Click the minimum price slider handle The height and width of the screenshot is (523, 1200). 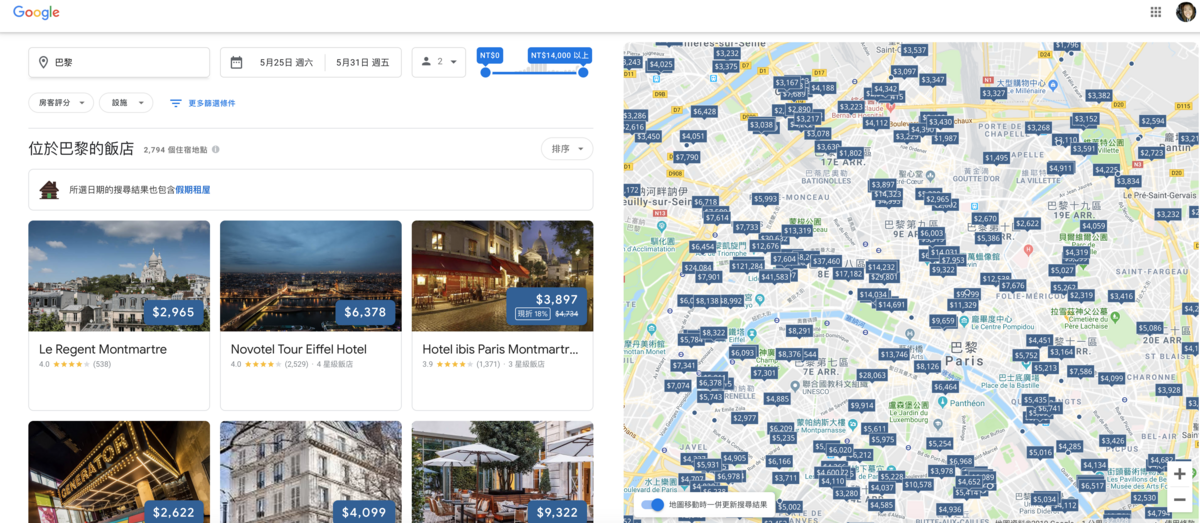click(485, 72)
